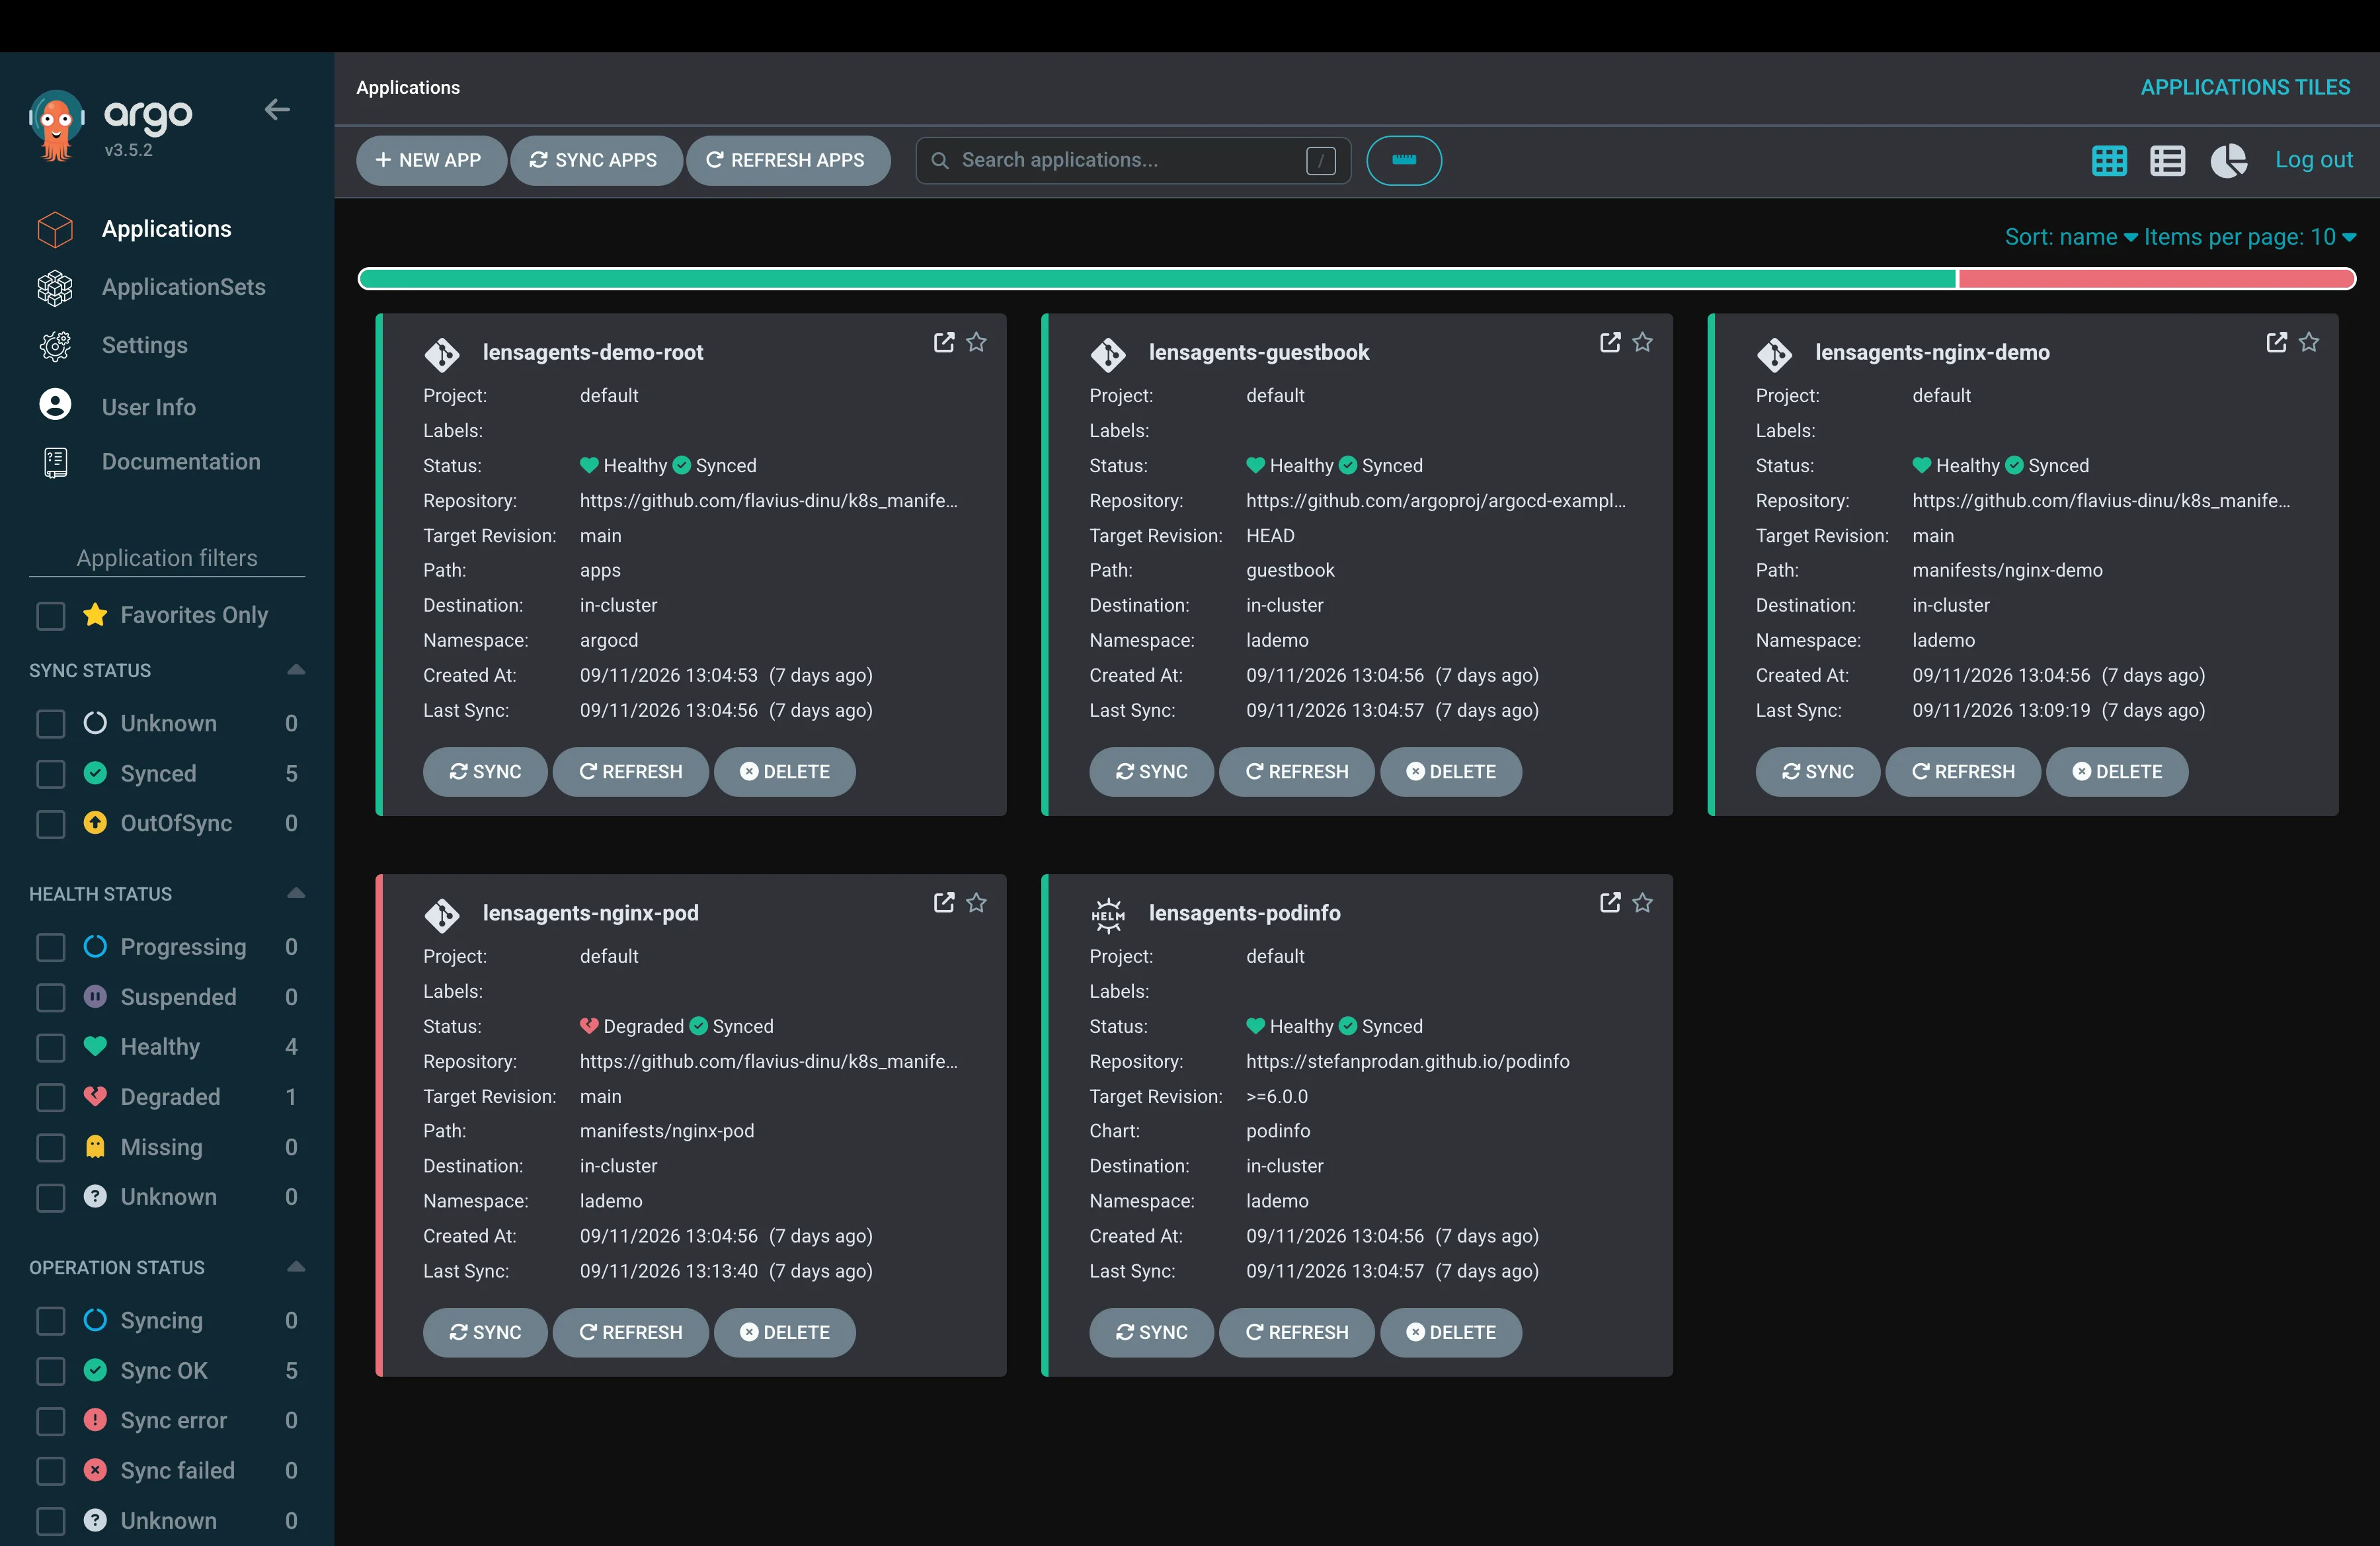Sync the lensagents-nginx-pod application

(x=485, y=1332)
